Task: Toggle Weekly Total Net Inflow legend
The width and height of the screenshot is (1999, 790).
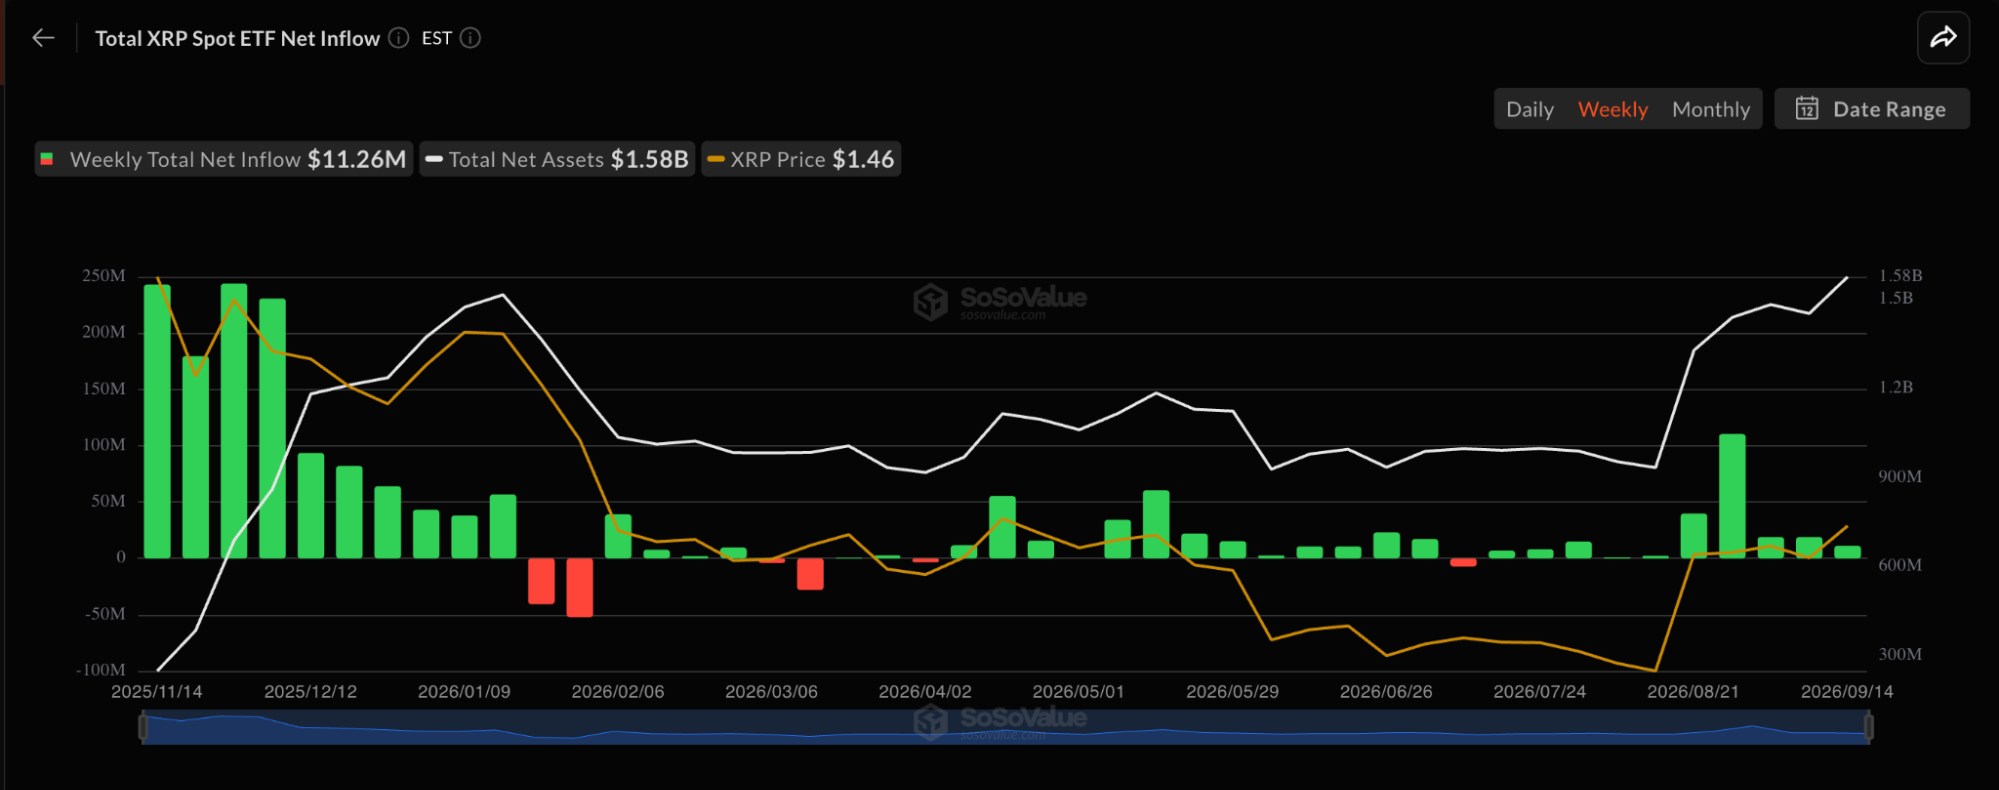Action: pos(224,159)
